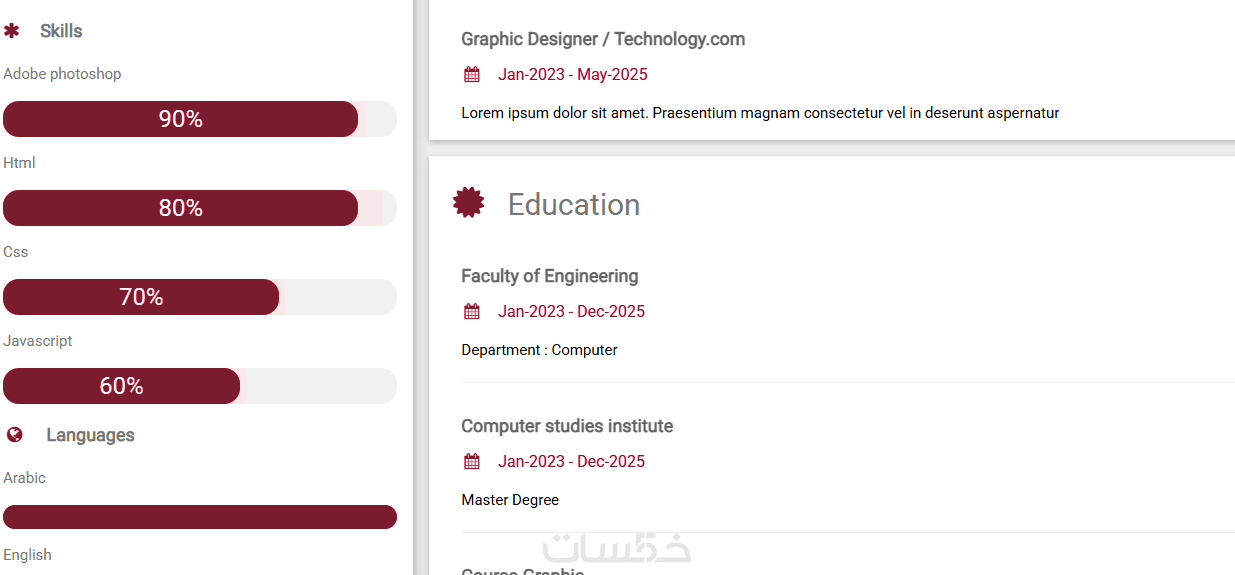Click the Education section heading
Viewport: 1235px width, 575px height.
(573, 205)
